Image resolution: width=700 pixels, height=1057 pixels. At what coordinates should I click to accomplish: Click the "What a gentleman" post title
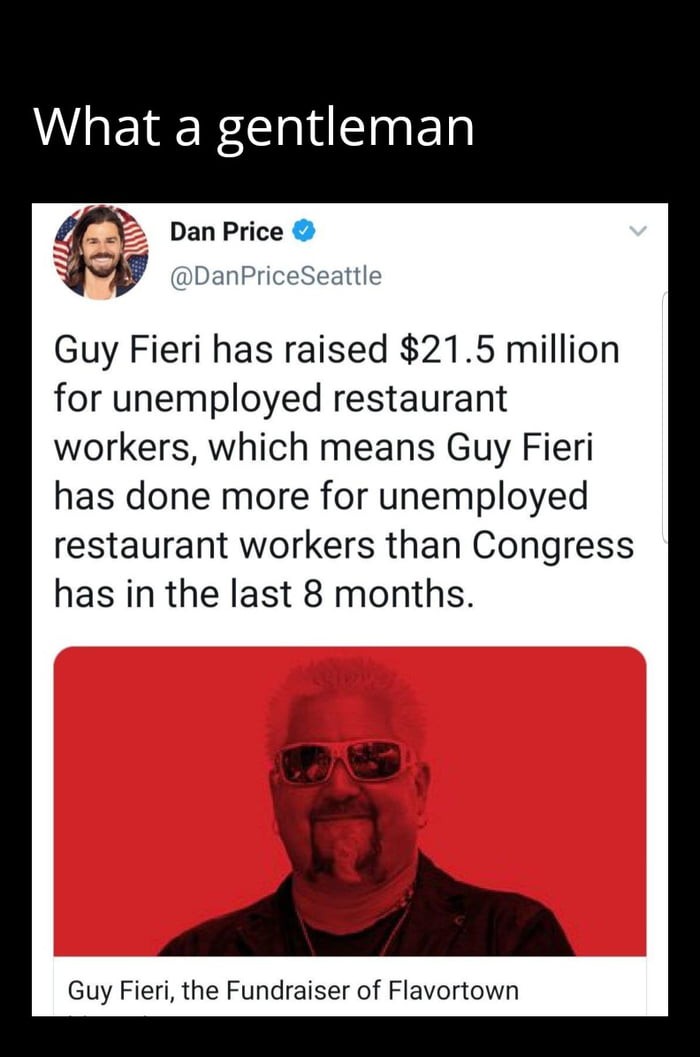click(253, 128)
